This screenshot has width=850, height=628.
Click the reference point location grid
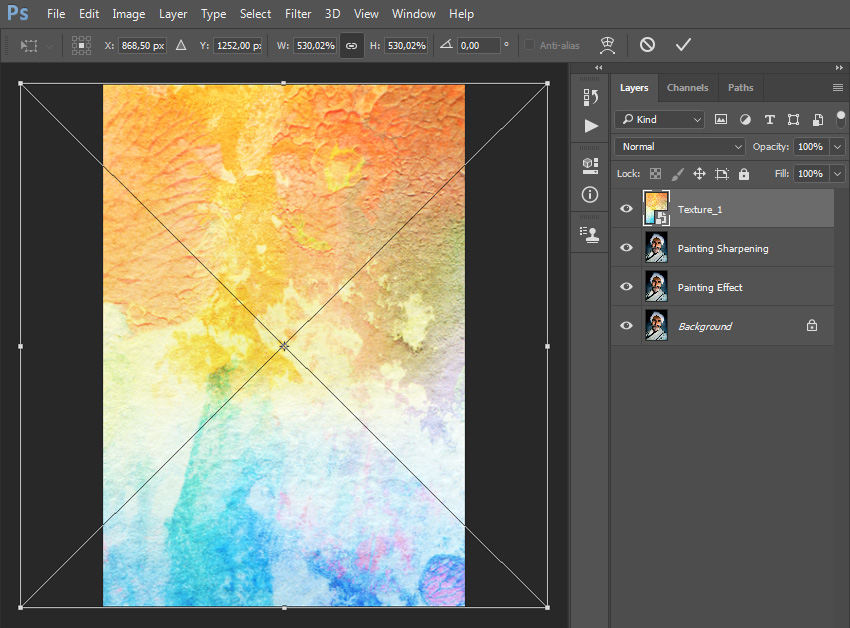pos(81,45)
